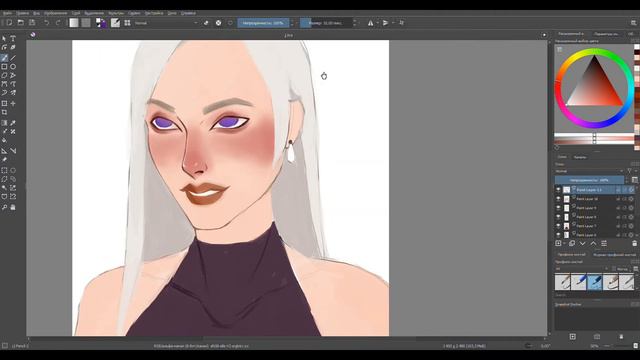640x360 pixels.
Task: Open the Правка menu
Action: [22, 13]
